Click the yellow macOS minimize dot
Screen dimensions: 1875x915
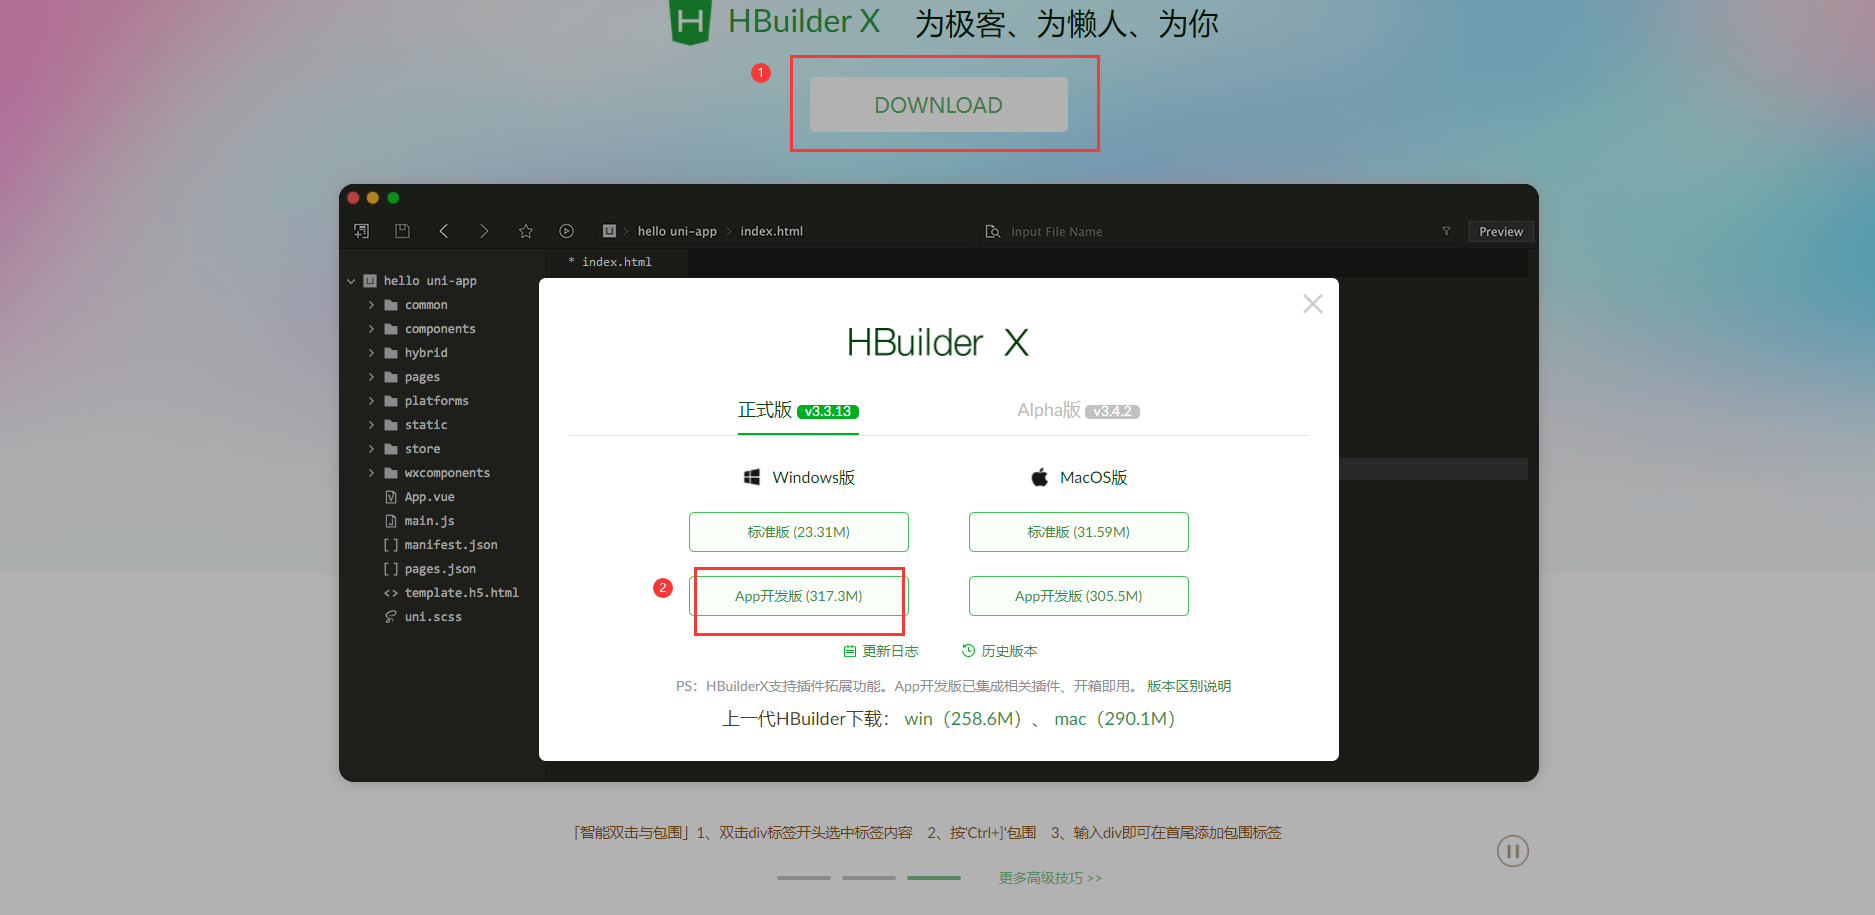click(x=373, y=198)
